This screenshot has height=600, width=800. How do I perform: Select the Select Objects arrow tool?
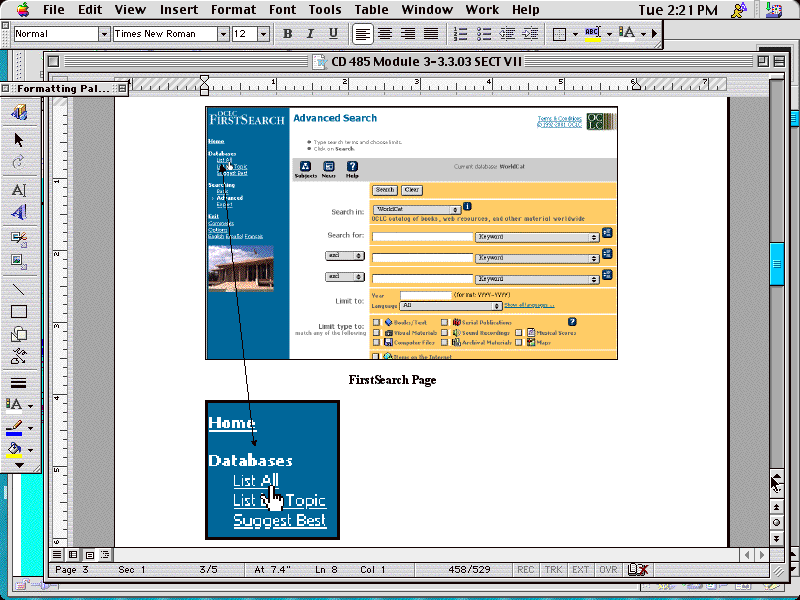[19, 139]
